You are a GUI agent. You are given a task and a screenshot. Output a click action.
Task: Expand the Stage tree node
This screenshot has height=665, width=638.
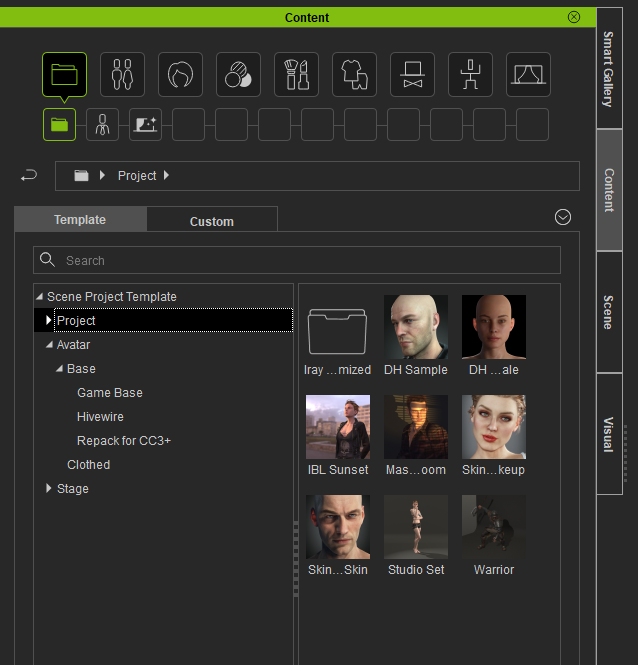click(x=48, y=488)
